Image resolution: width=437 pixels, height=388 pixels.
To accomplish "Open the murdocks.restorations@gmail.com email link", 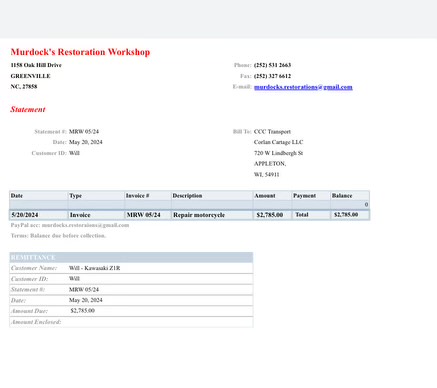I will 303,87.
